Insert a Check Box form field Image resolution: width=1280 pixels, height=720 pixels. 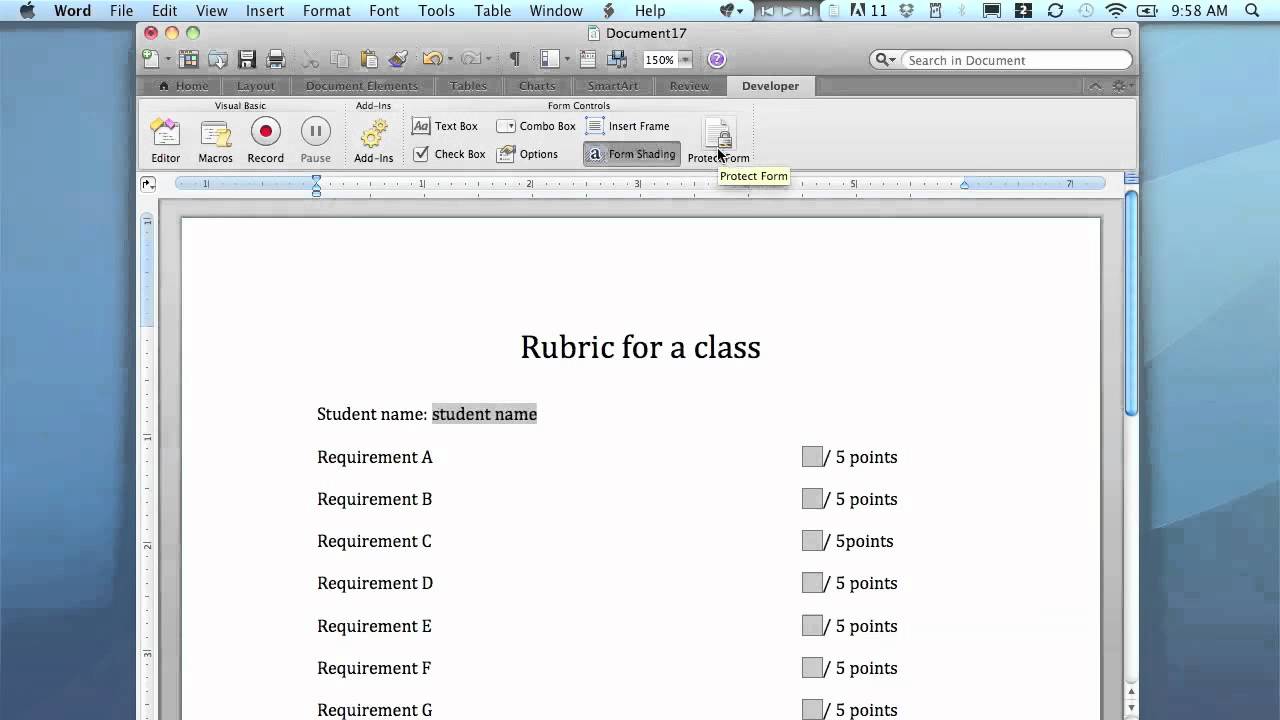coord(449,154)
